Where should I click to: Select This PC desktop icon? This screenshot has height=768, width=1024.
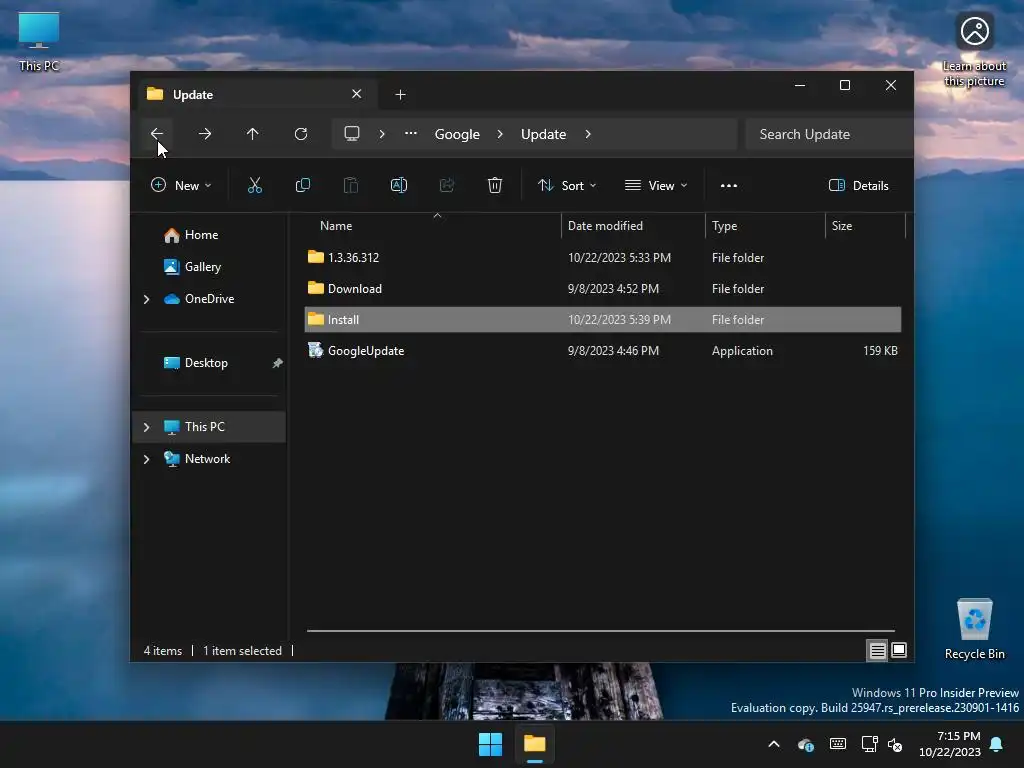point(39,42)
